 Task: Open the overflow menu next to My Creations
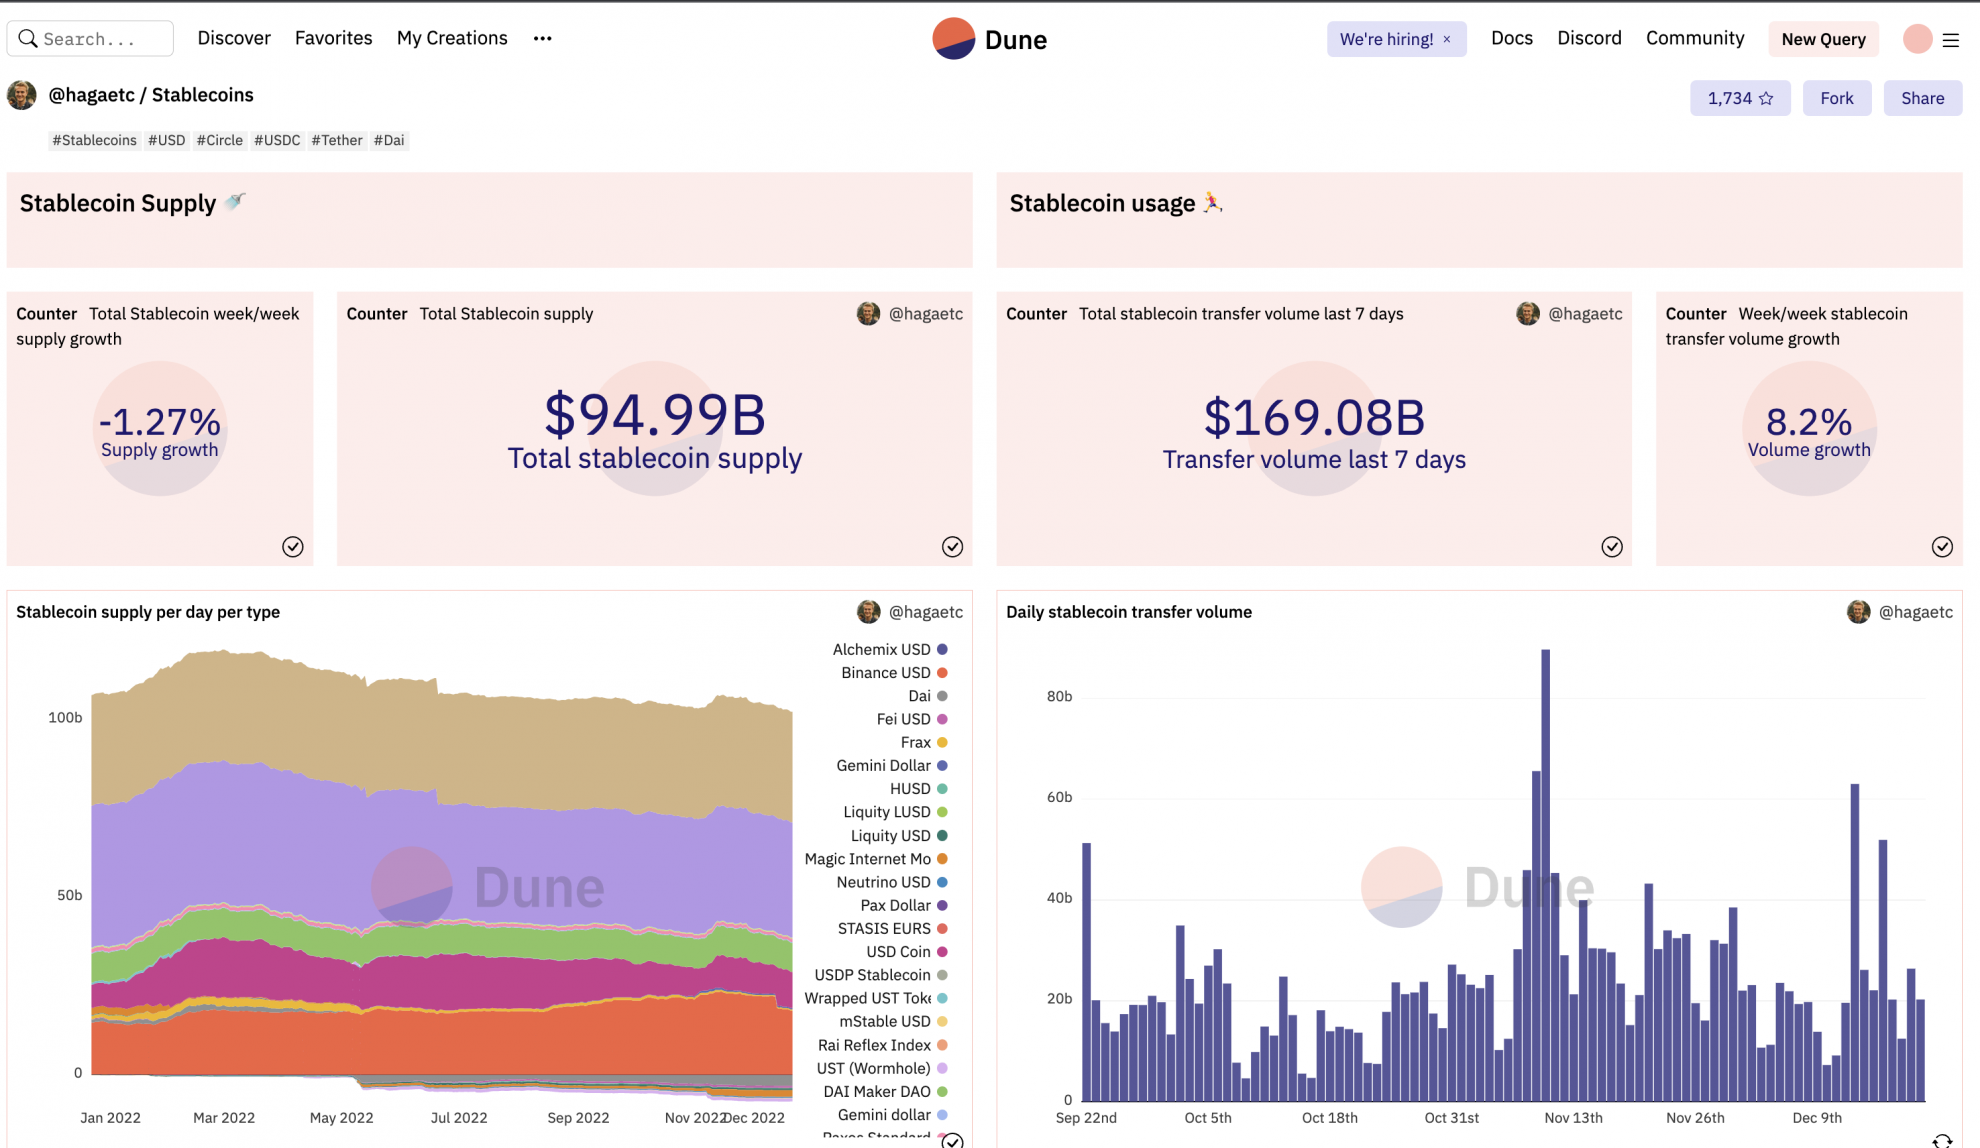pos(542,38)
